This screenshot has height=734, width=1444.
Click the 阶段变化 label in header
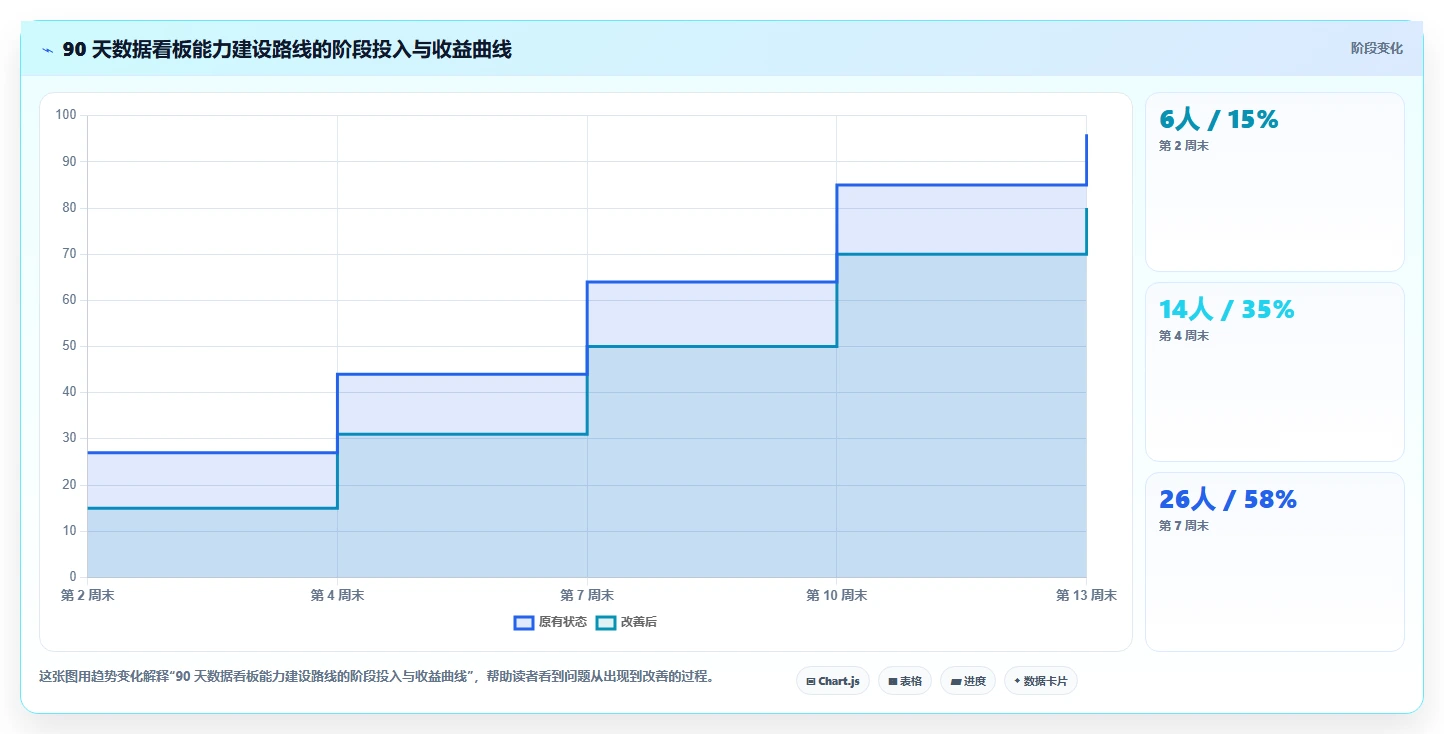point(1377,48)
